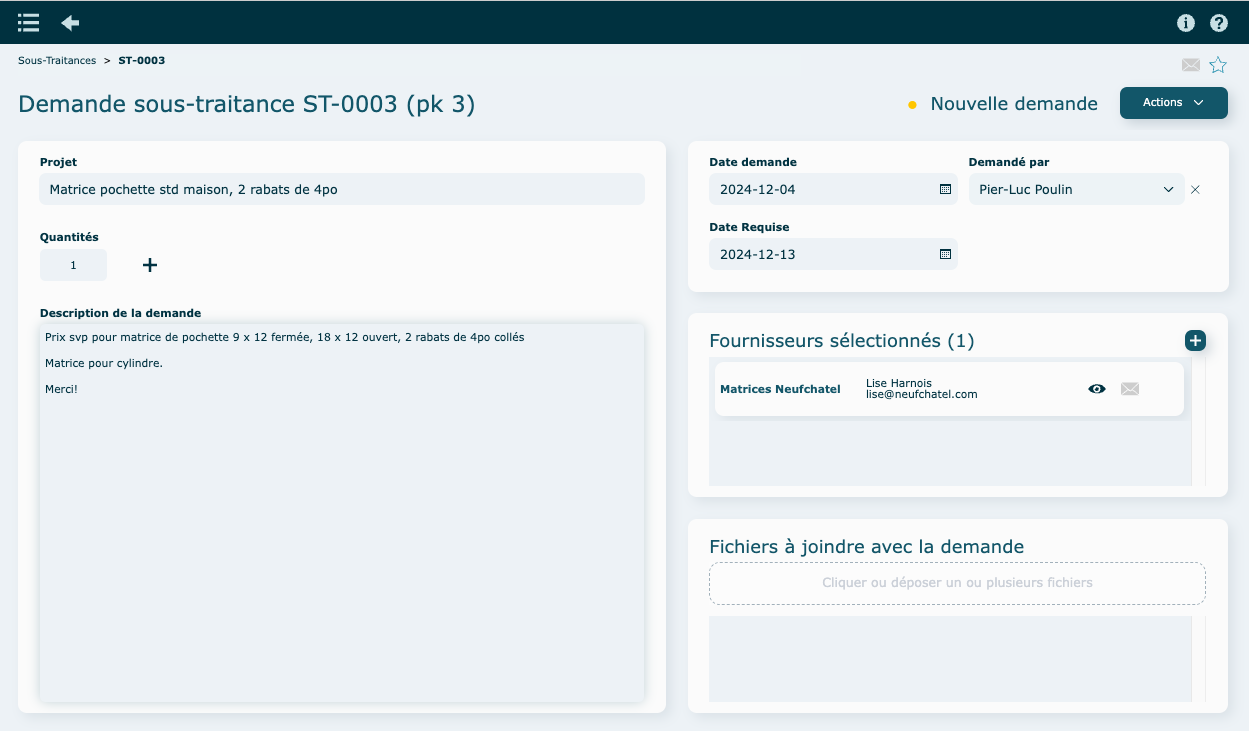Go to Sous-Traitances breadcrumb
Image resolution: width=1249 pixels, height=731 pixels.
coord(57,61)
